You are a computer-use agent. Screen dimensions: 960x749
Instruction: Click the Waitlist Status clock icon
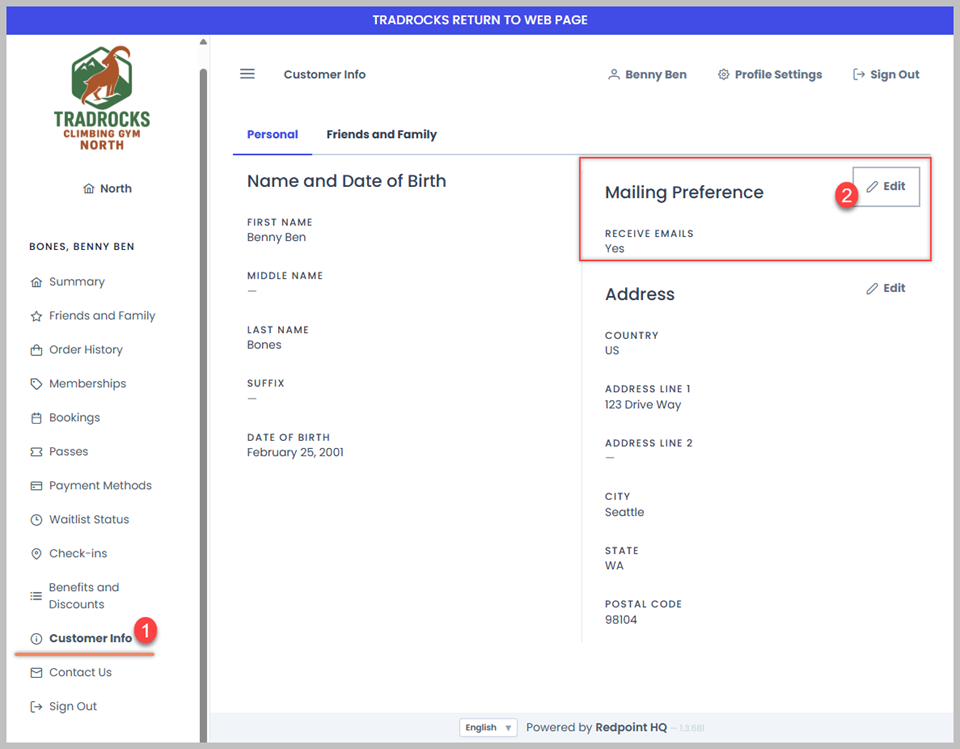click(37, 520)
